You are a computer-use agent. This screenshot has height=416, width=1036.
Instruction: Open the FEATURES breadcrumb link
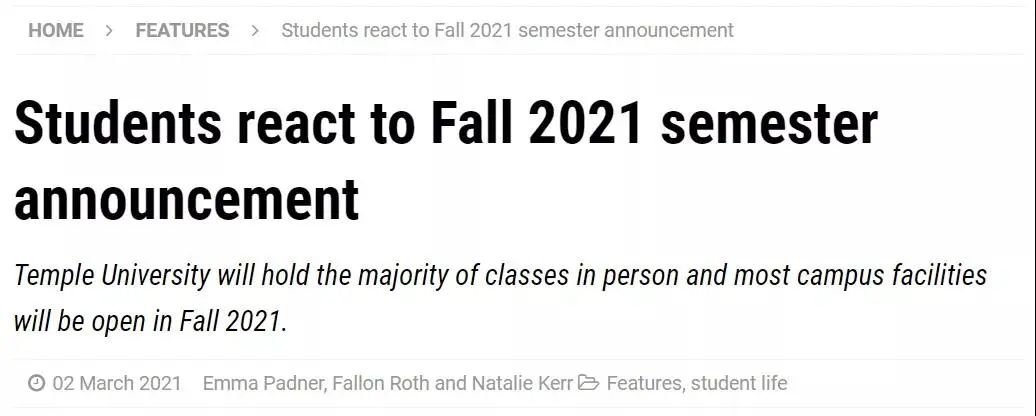[182, 30]
